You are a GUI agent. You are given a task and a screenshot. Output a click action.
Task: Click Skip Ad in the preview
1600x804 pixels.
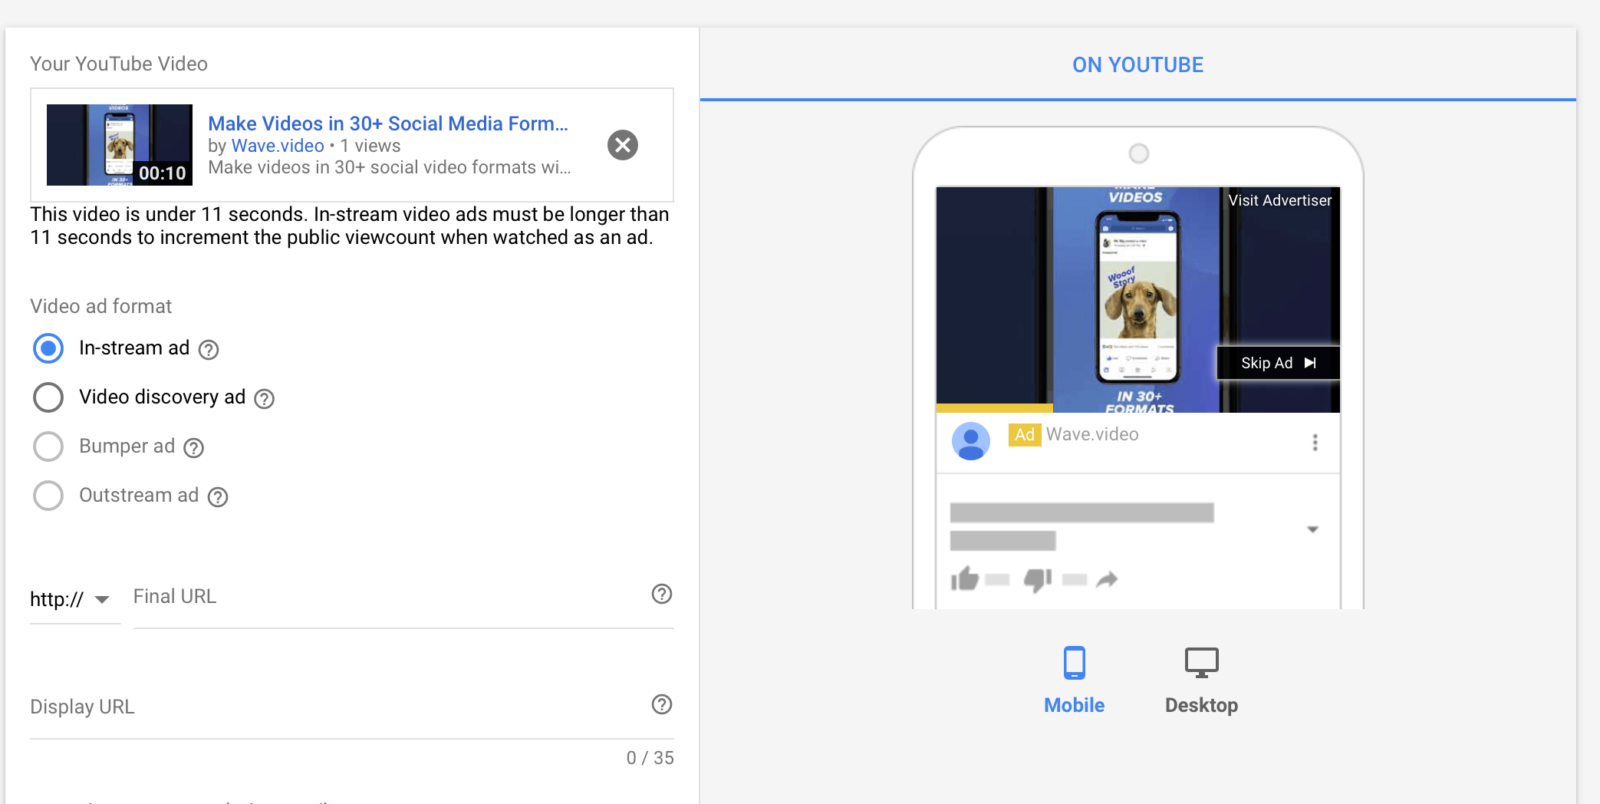pyautogui.click(x=1278, y=363)
